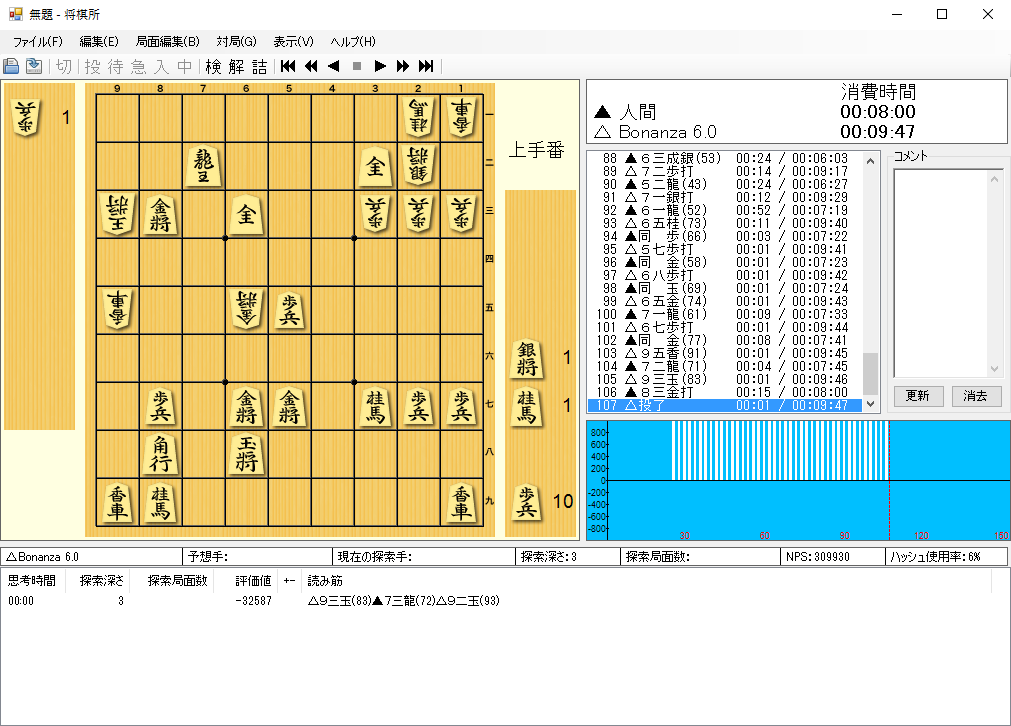Viewport: 1011px width, 726px height.
Task: Jump to the first move
Action: click(288, 66)
